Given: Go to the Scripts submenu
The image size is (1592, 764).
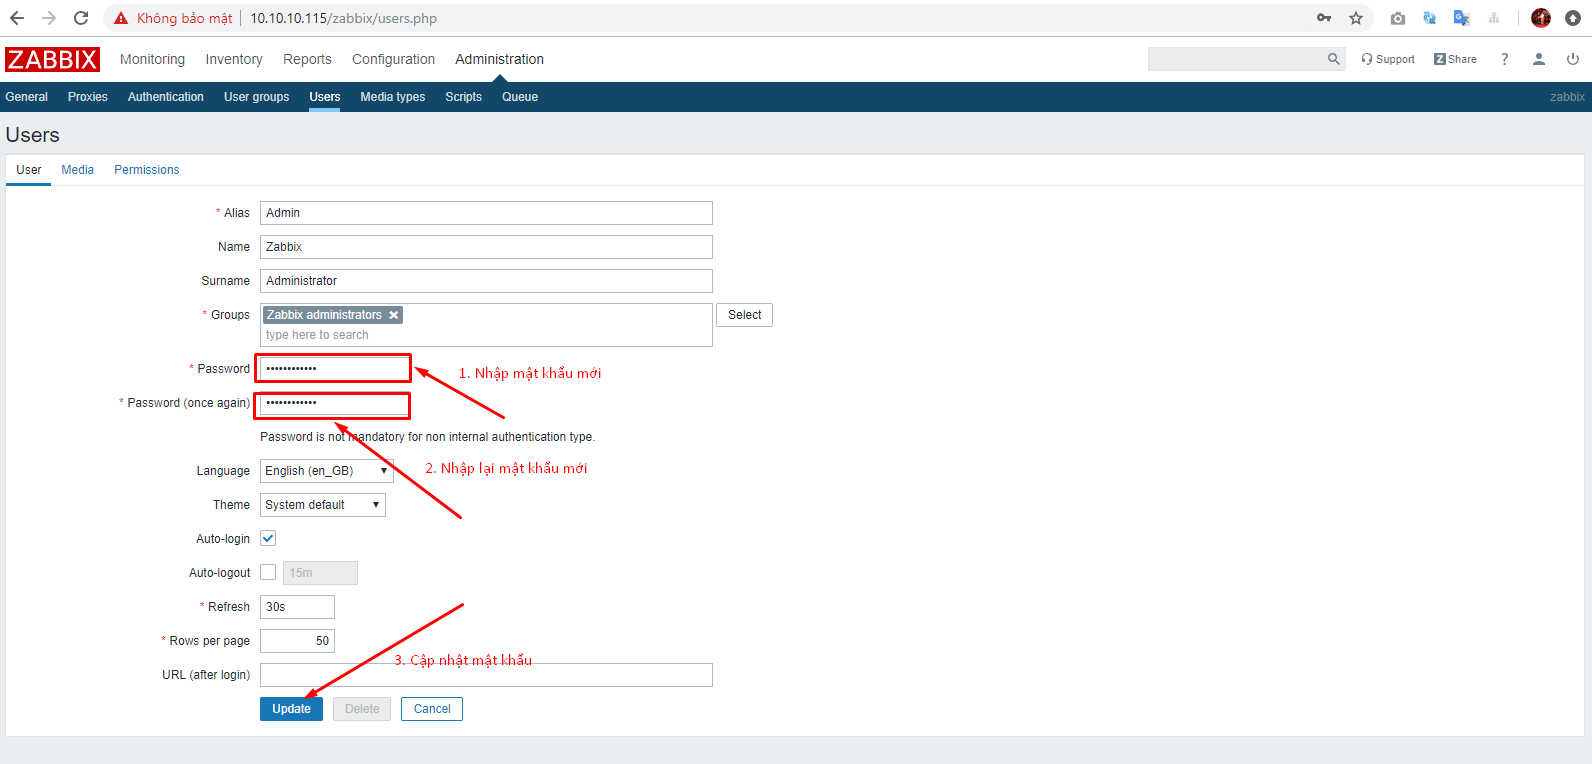Looking at the screenshot, I should tap(464, 97).
